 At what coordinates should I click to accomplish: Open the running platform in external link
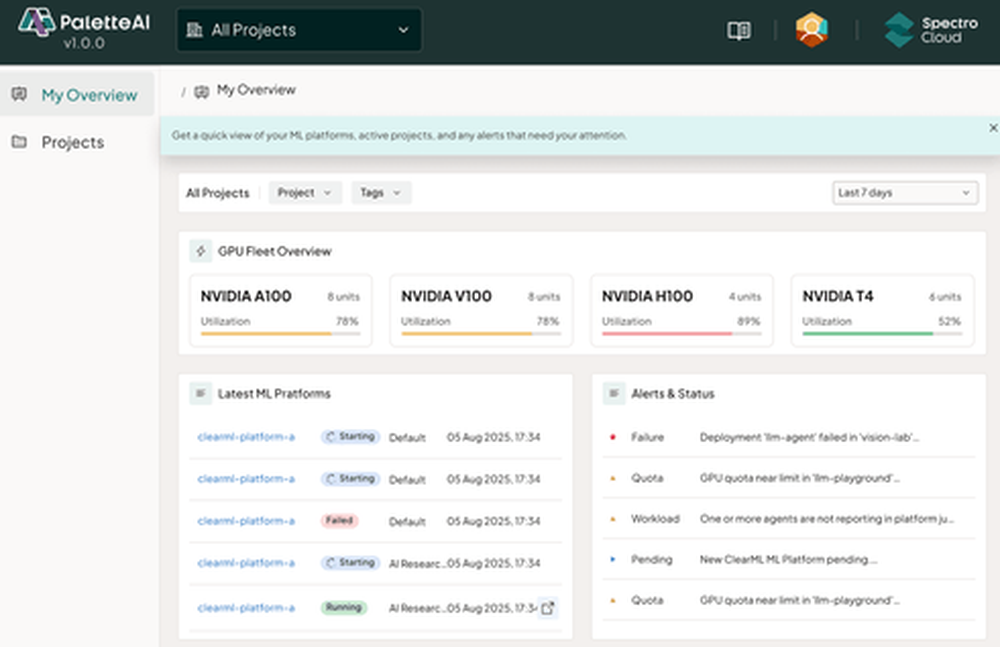[549, 607]
